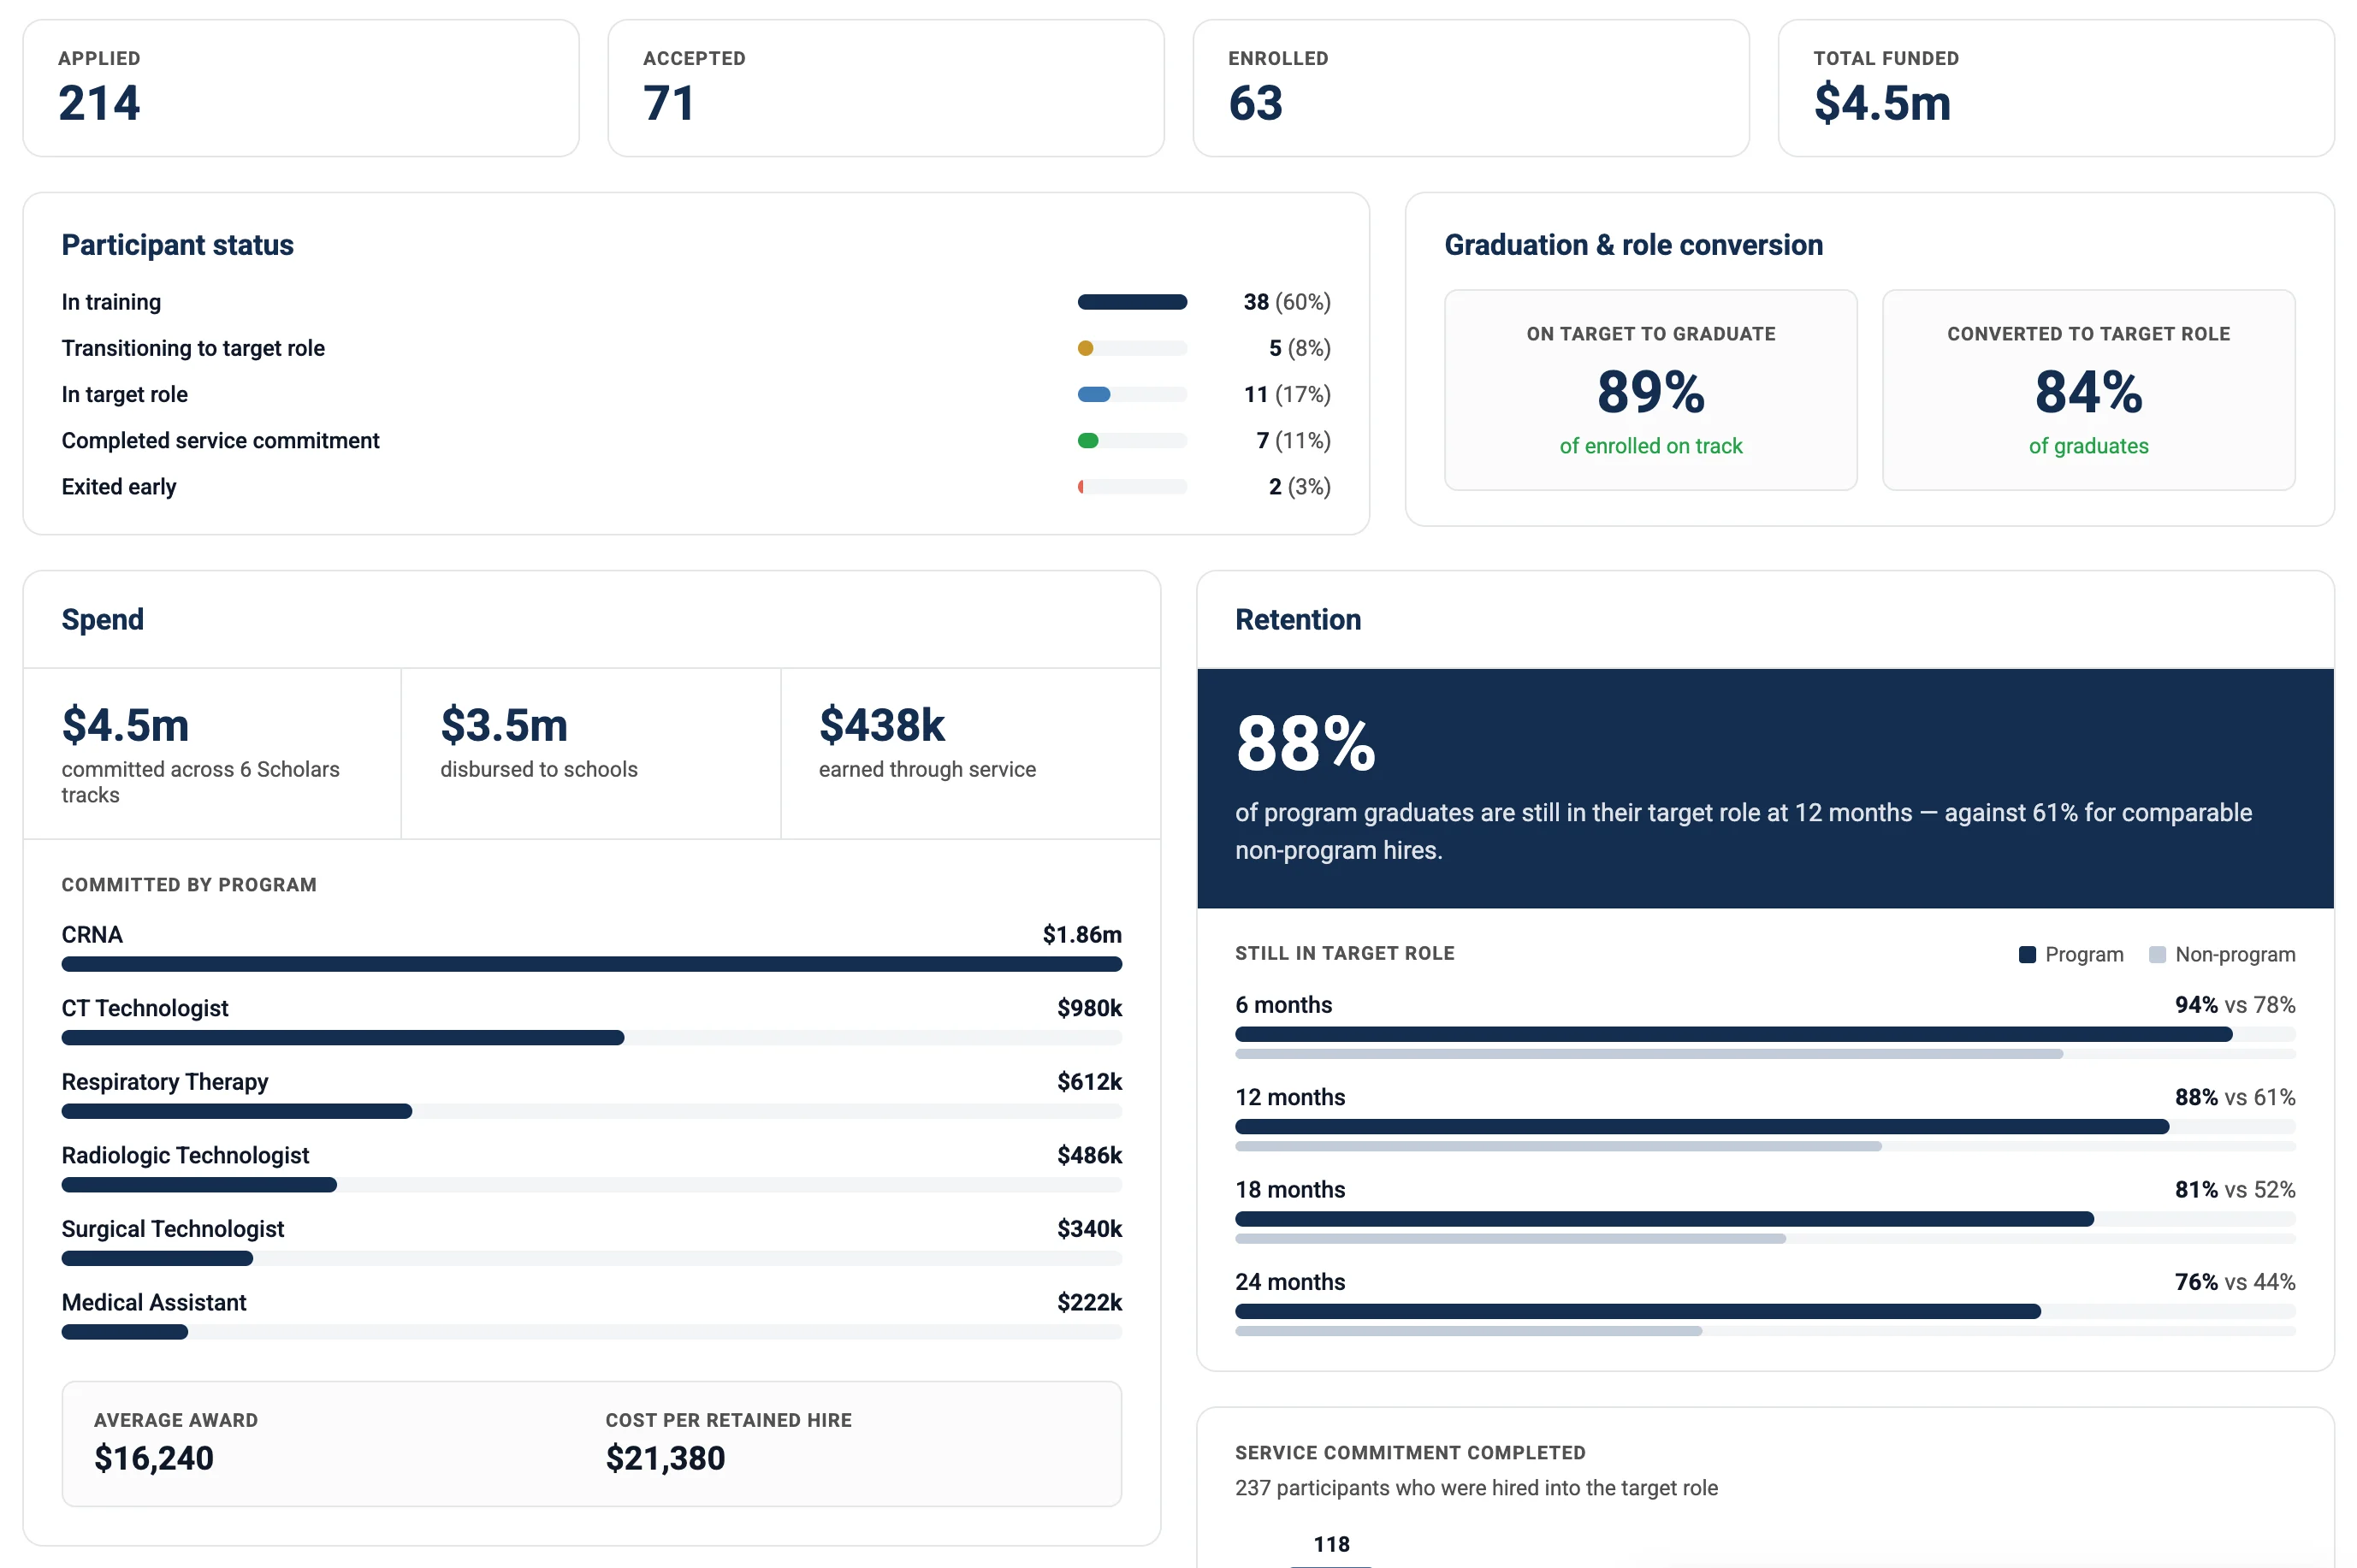2357x1568 pixels.
Task: Click the Spend section heading
Action: click(x=103, y=619)
